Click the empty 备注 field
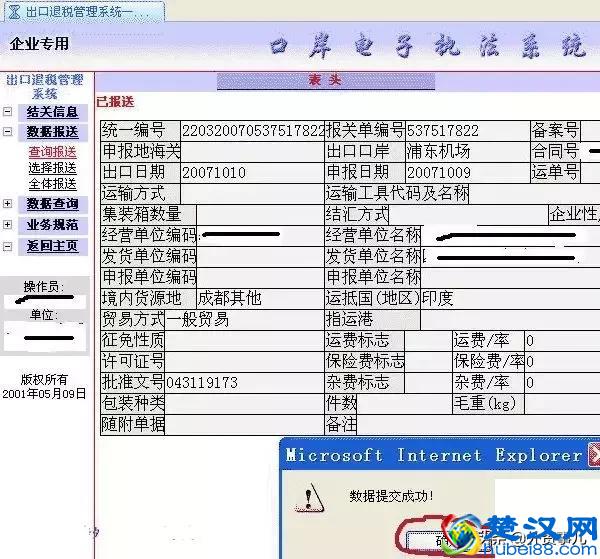The height and width of the screenshot is (559, 600). click(x=478, y=425)
